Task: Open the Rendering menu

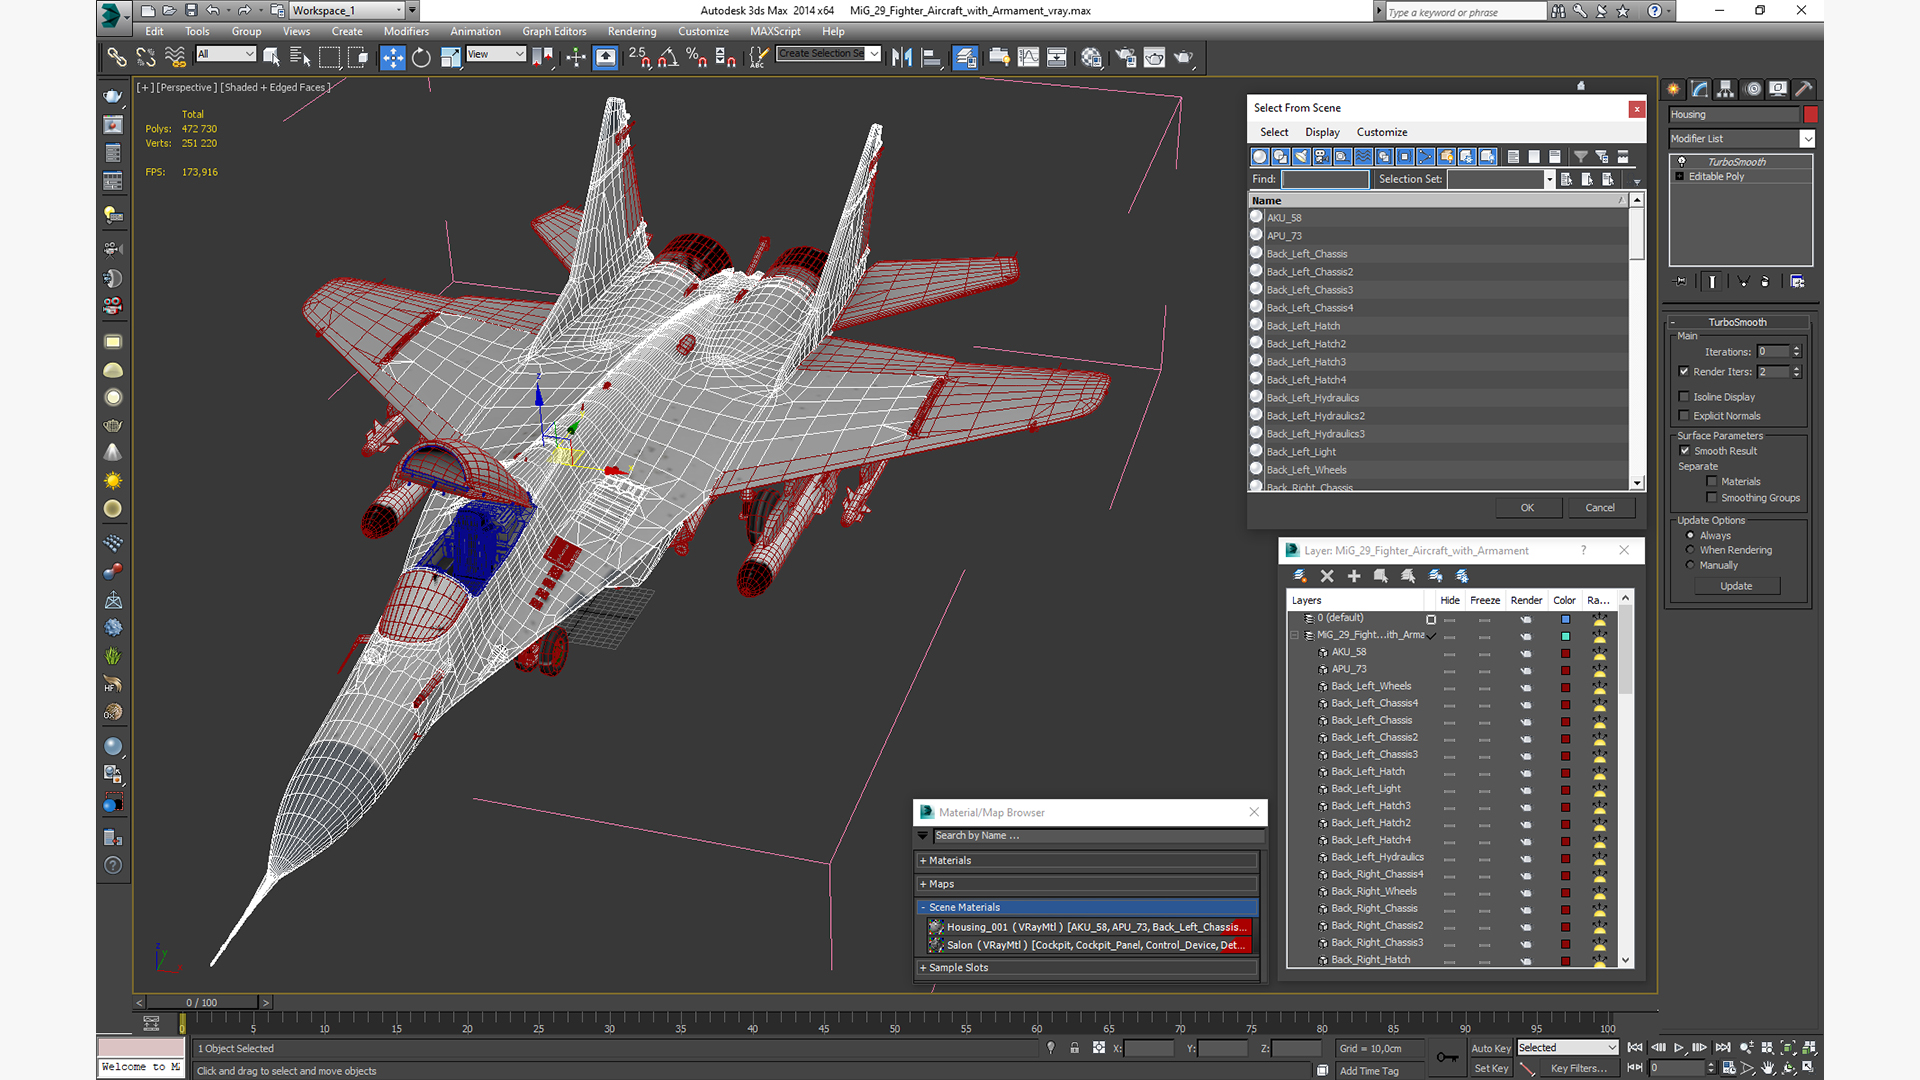Action: (x=632, y=32)
